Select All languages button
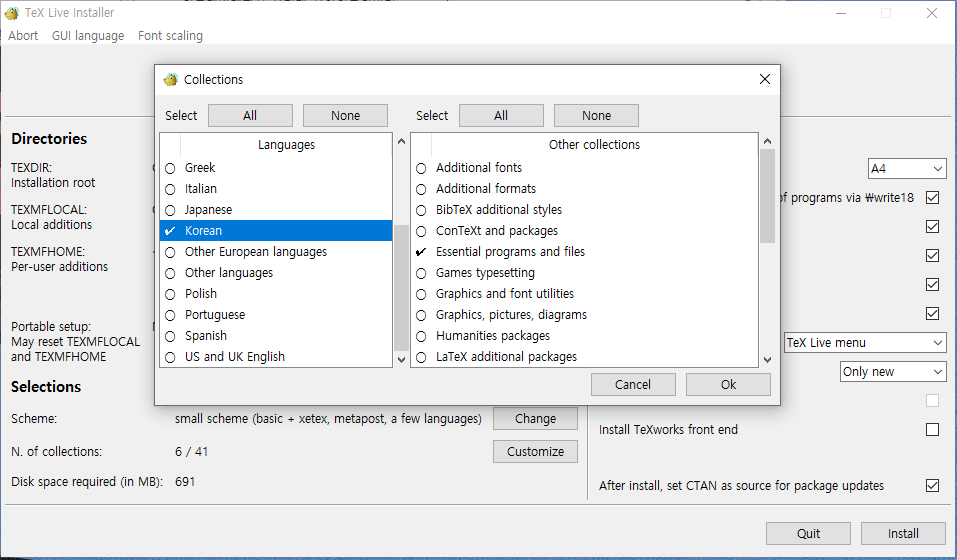The width and height of the screenshot is (957, 560). 250,116
